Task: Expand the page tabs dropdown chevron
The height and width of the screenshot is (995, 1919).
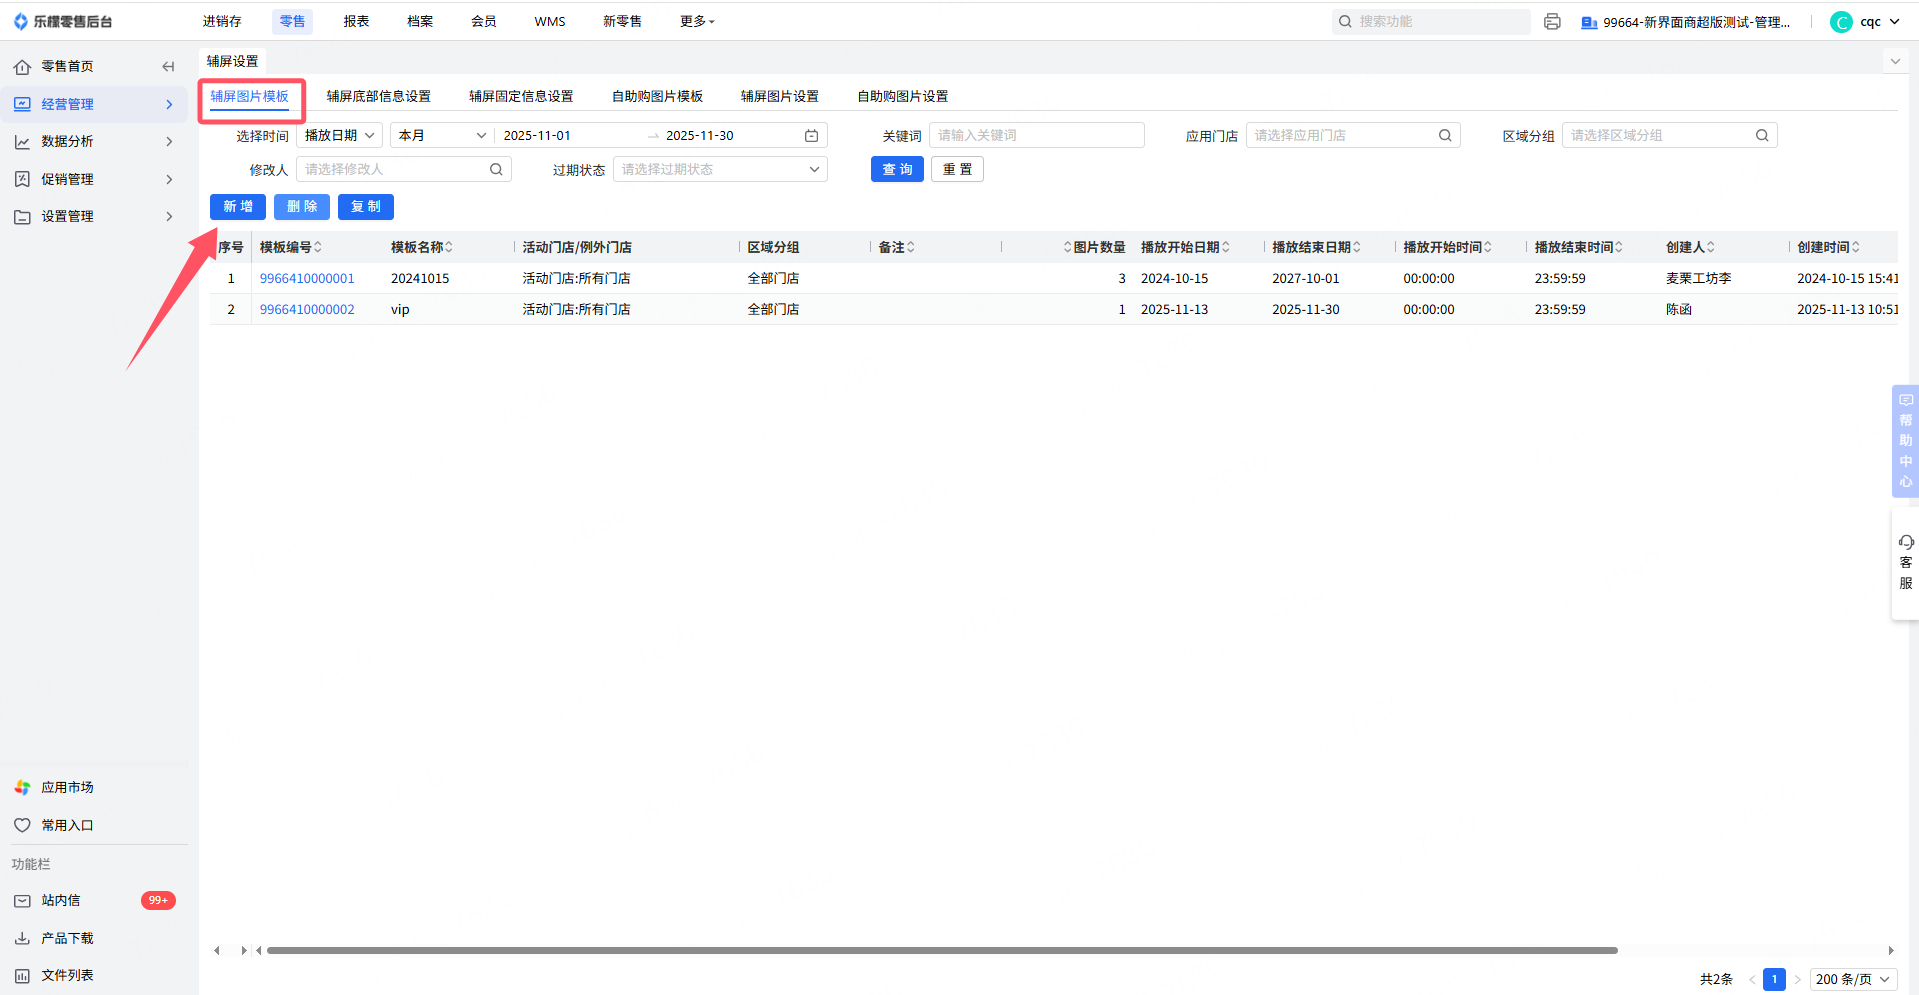Action: [x=1894, y=62]
